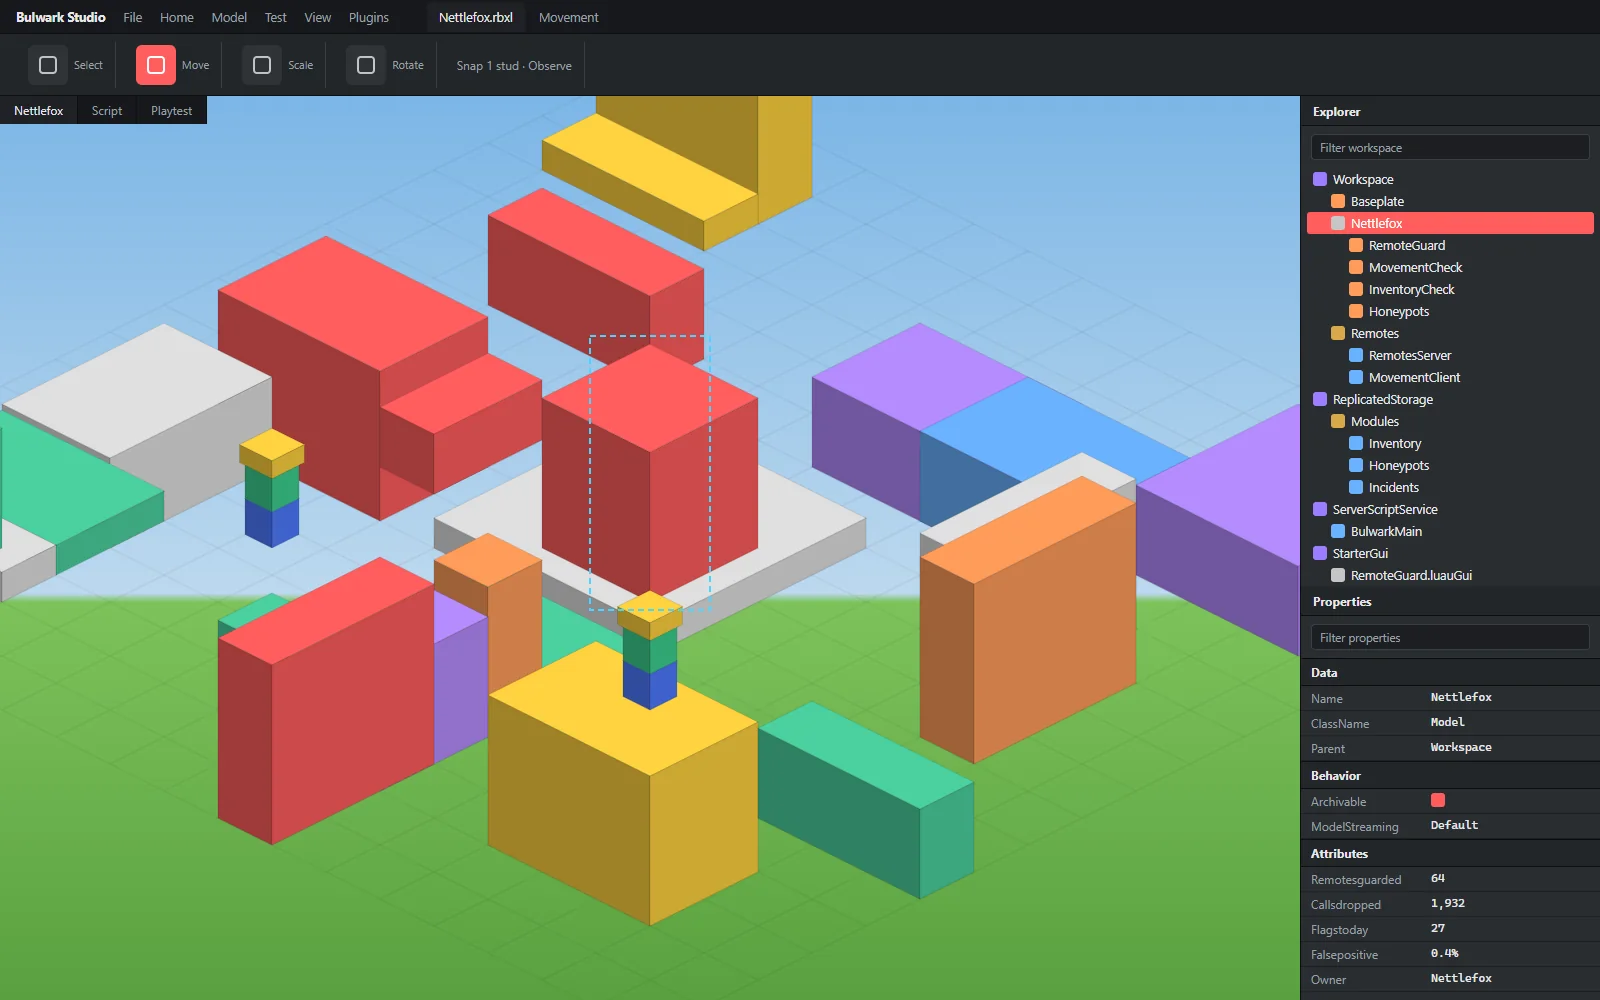Open the Test menu

click(276, 17)
